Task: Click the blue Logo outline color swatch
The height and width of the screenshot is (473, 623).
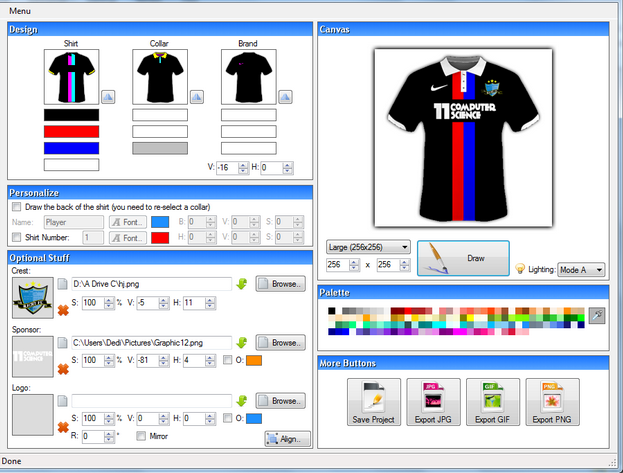Action: pos(254,419)
